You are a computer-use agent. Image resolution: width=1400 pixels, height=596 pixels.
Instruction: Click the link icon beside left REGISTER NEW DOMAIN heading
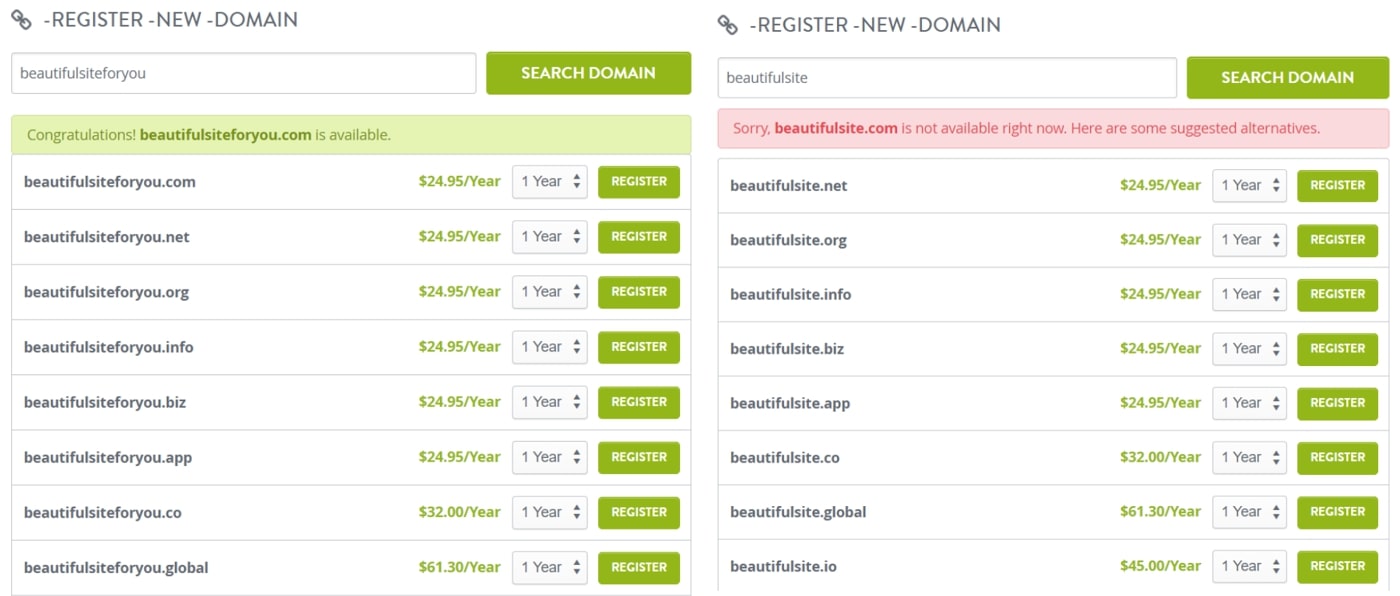[21, 18]
